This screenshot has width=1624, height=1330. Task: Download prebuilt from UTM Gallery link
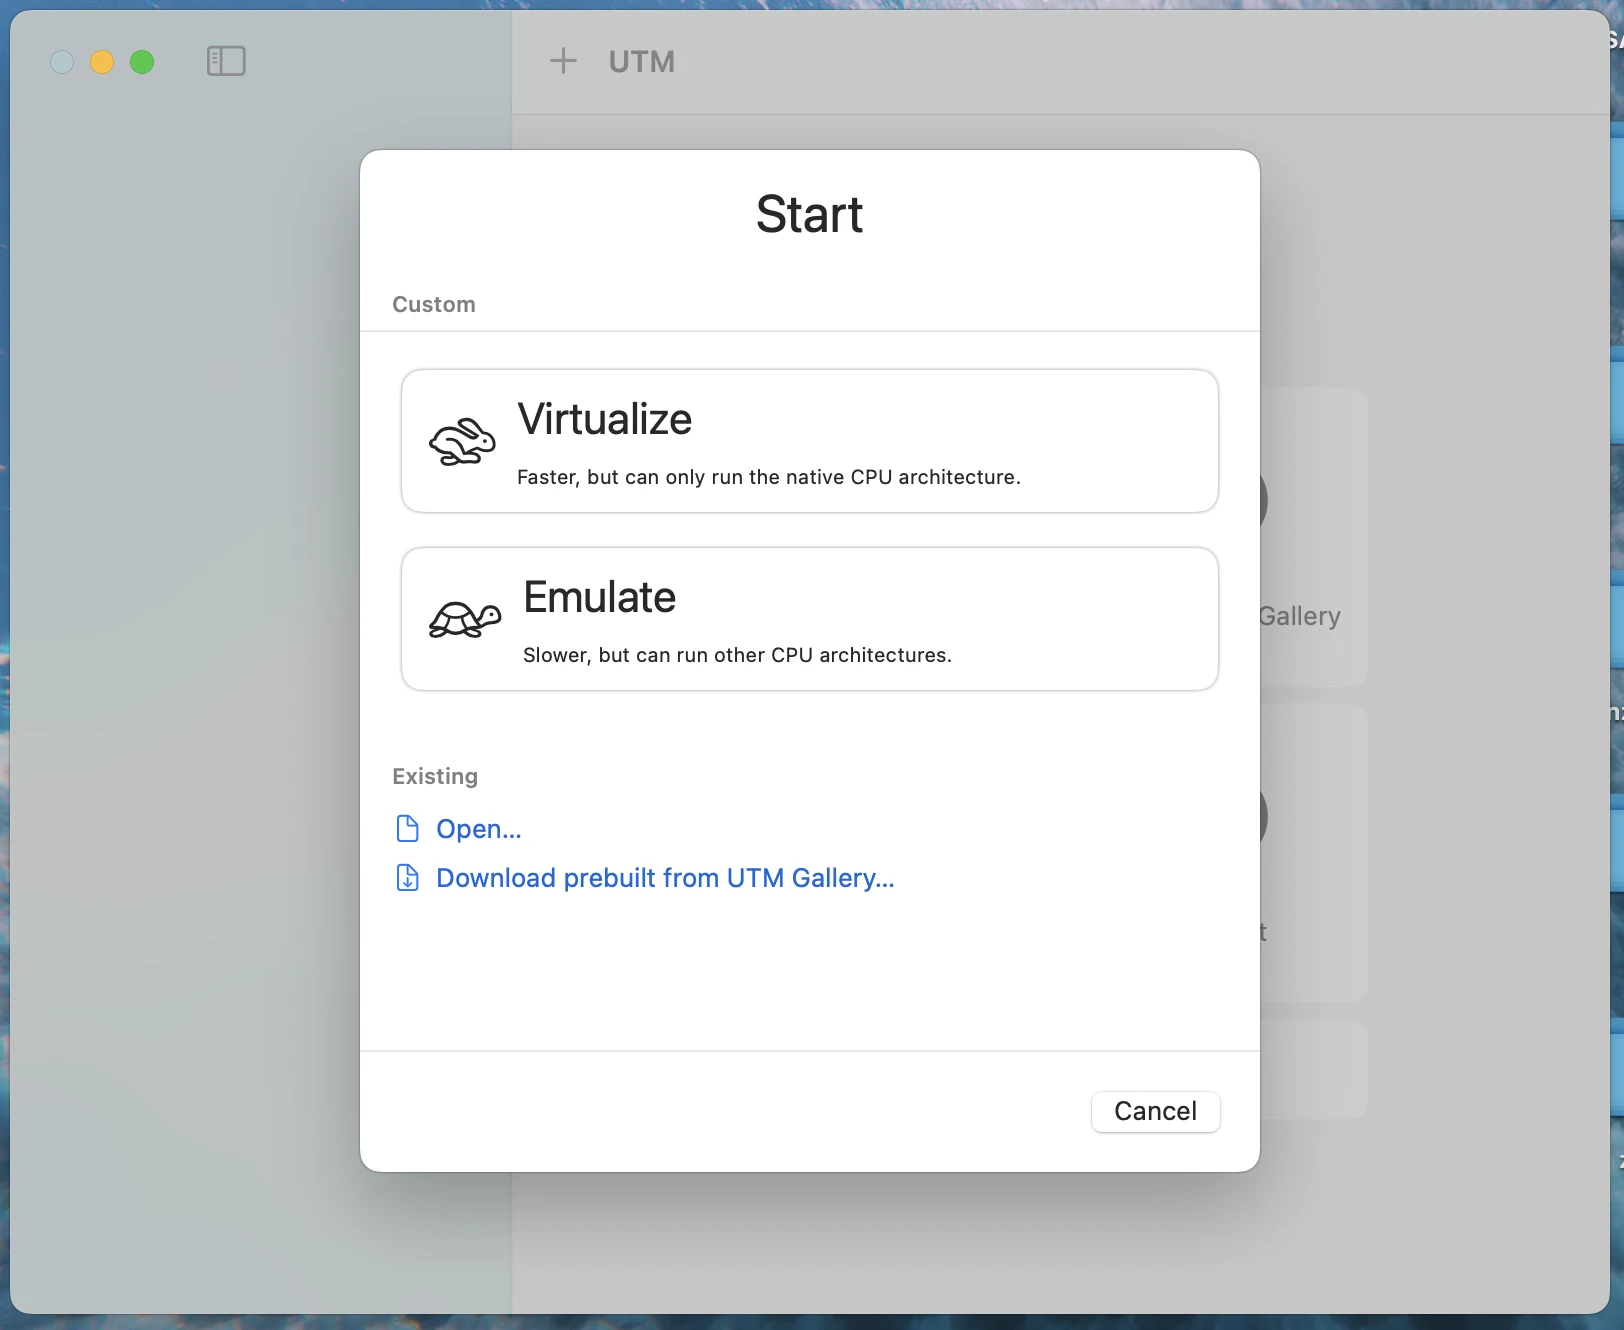(665, 878)
